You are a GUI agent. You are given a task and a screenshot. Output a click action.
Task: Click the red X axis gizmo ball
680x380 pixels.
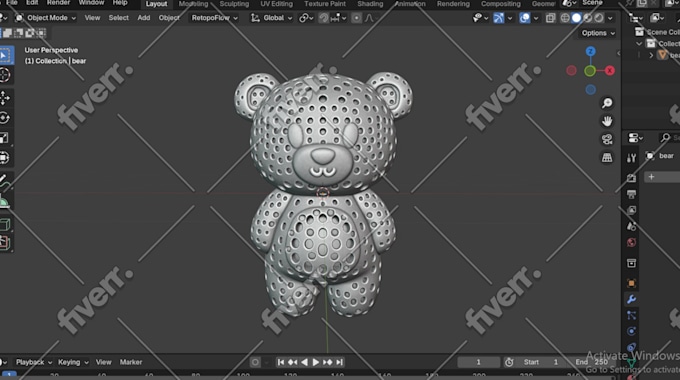point(610,71)
